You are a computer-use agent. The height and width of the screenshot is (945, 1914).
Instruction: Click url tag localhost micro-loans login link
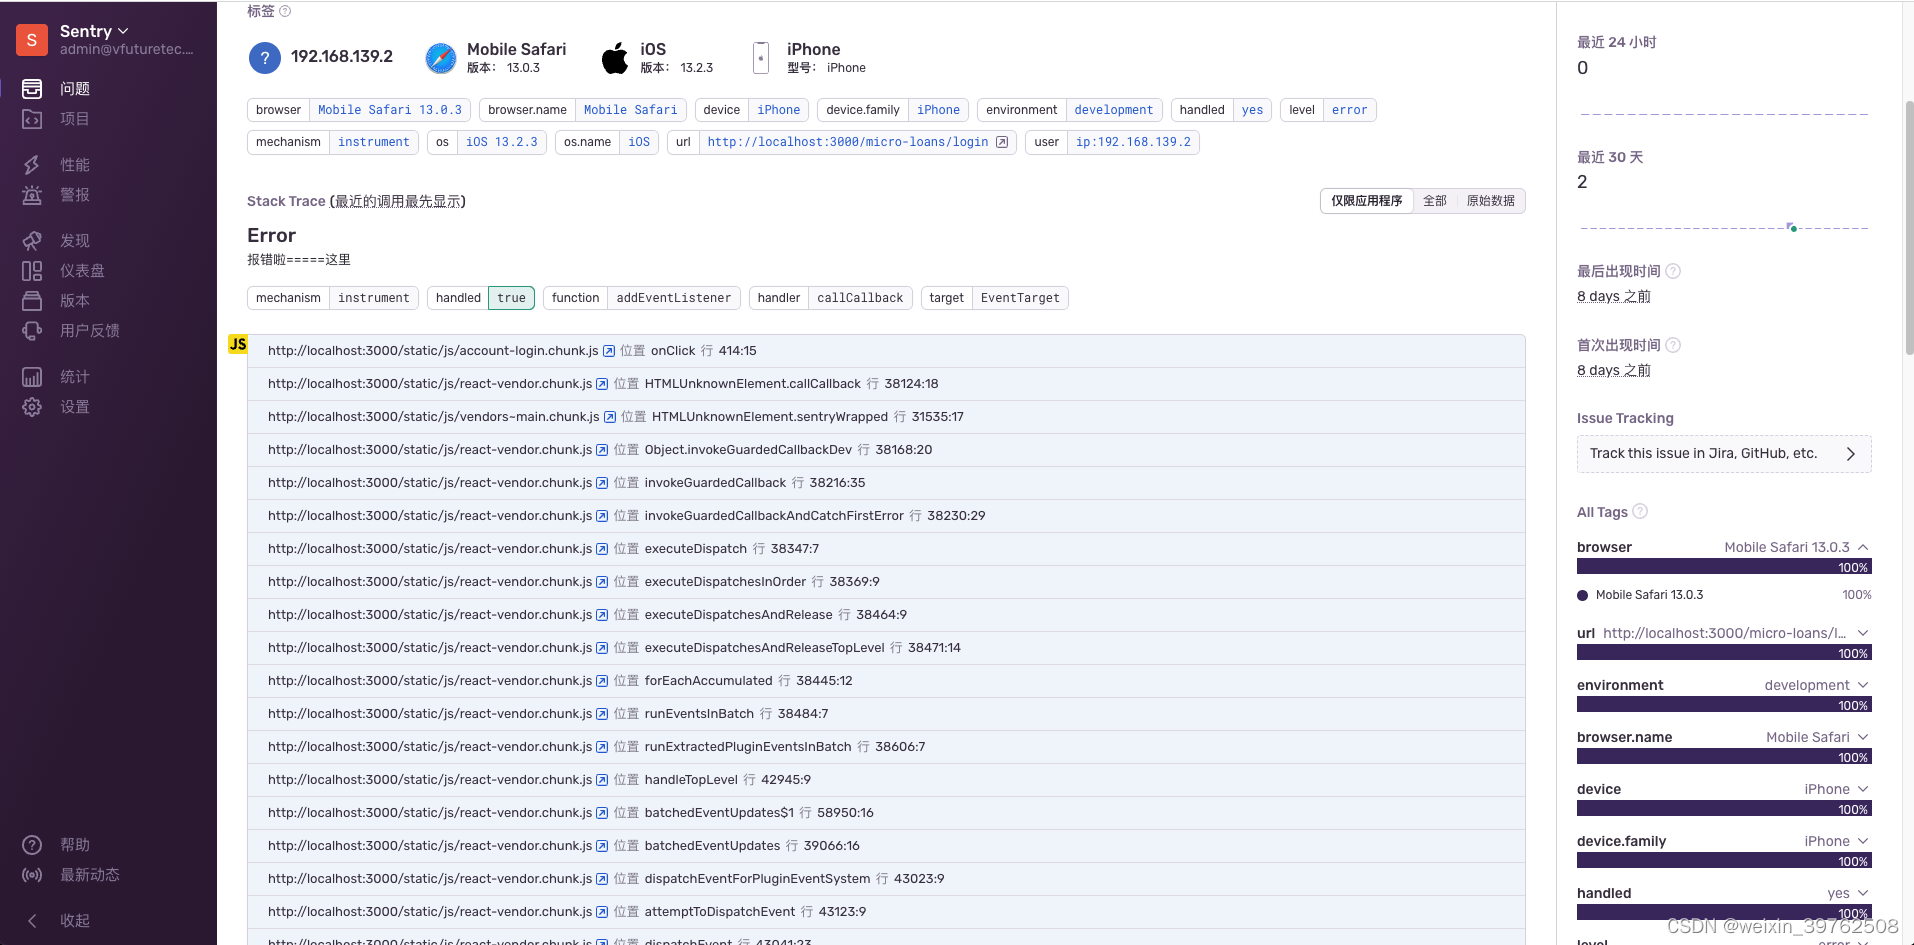847,142
